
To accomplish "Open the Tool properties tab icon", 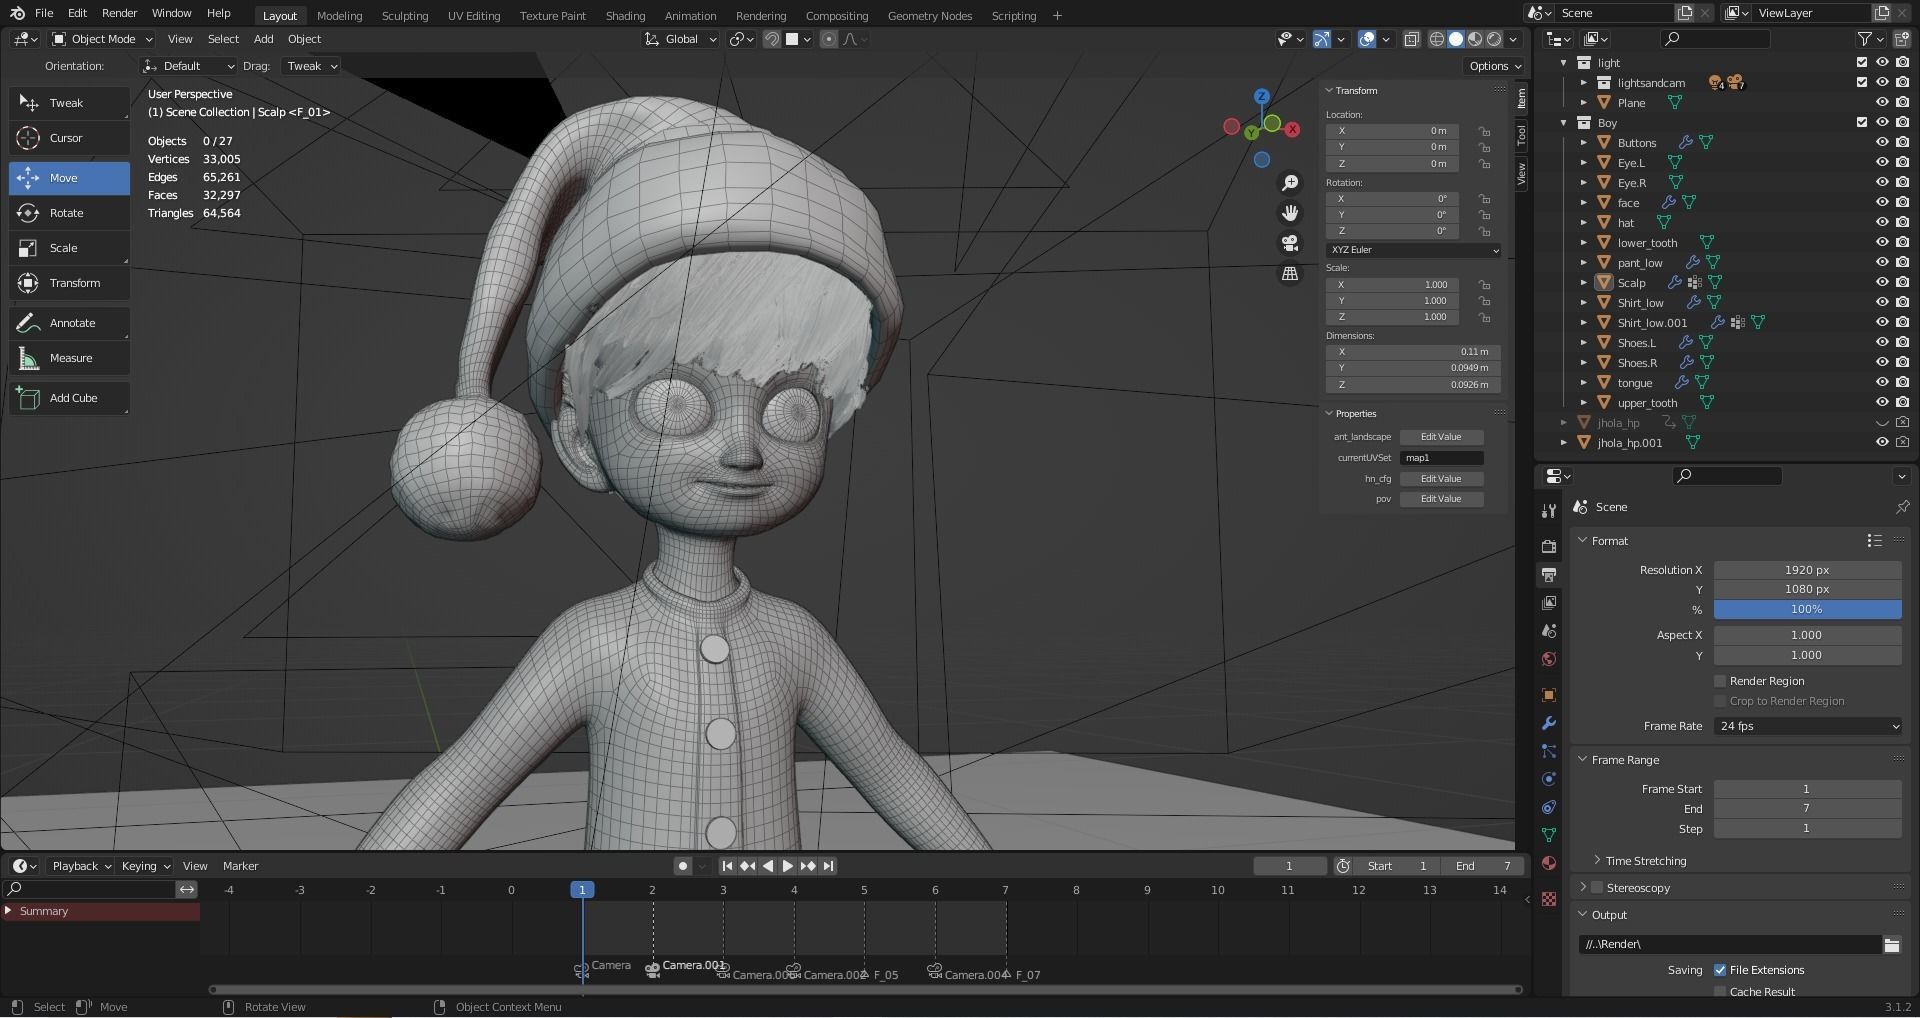I will pos(1549,510).
